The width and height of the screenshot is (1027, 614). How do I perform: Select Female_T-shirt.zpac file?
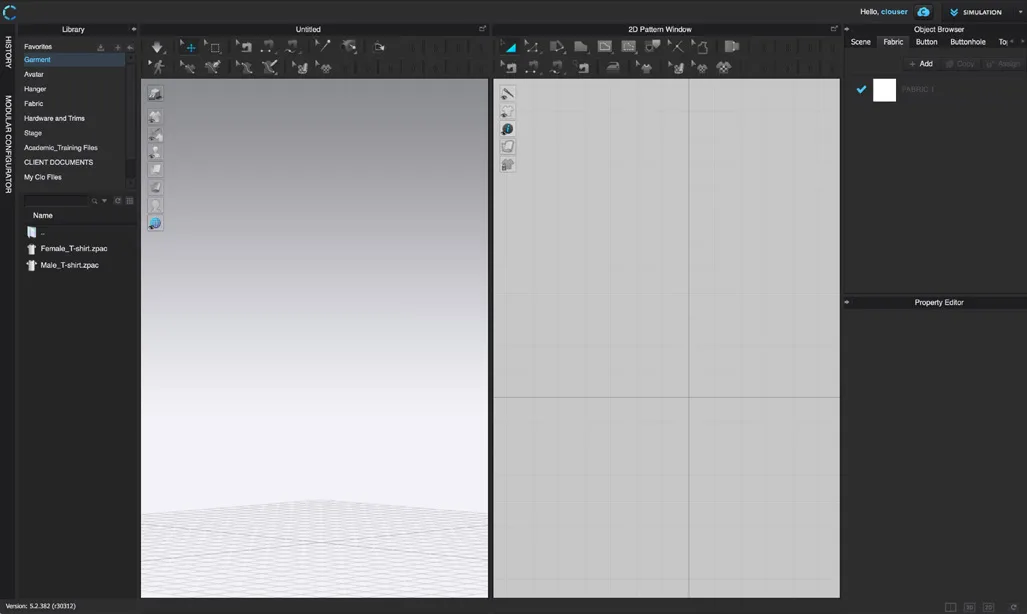coord(67,249)
